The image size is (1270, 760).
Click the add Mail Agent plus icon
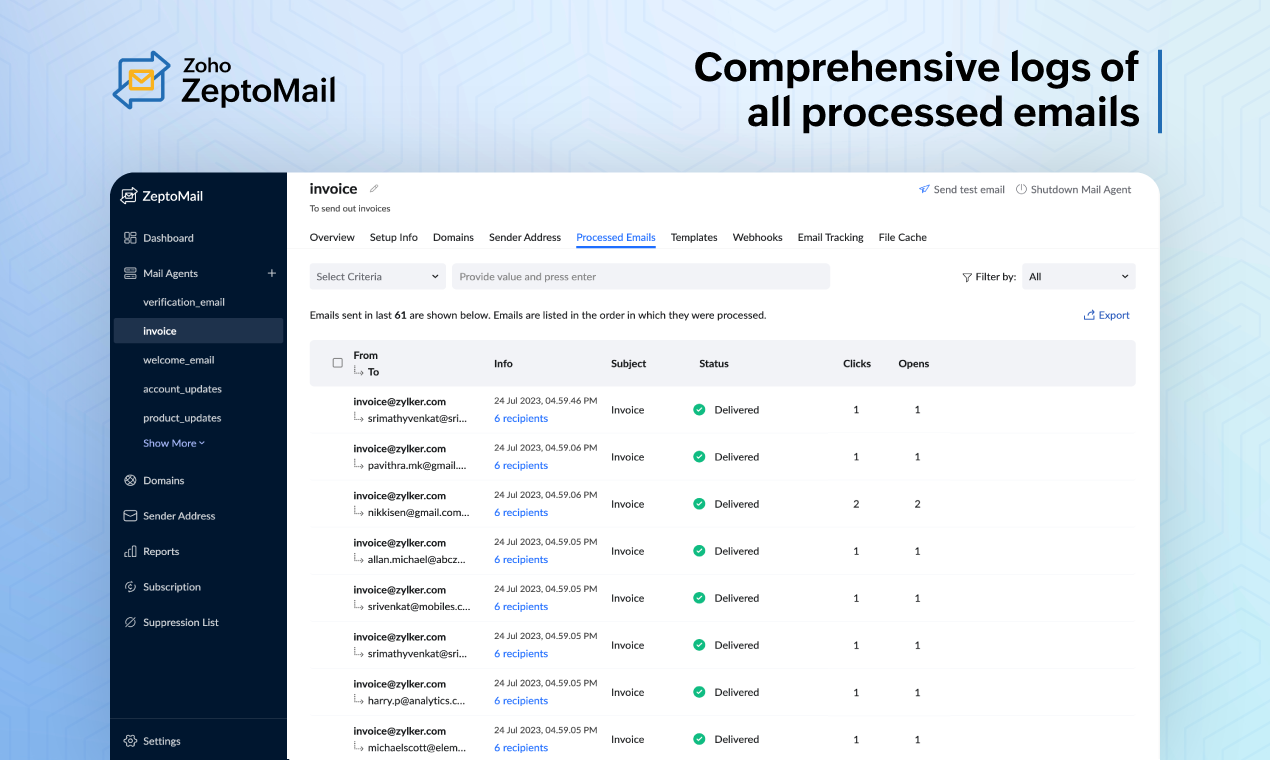pyautogui.click(x=271, y=272)
